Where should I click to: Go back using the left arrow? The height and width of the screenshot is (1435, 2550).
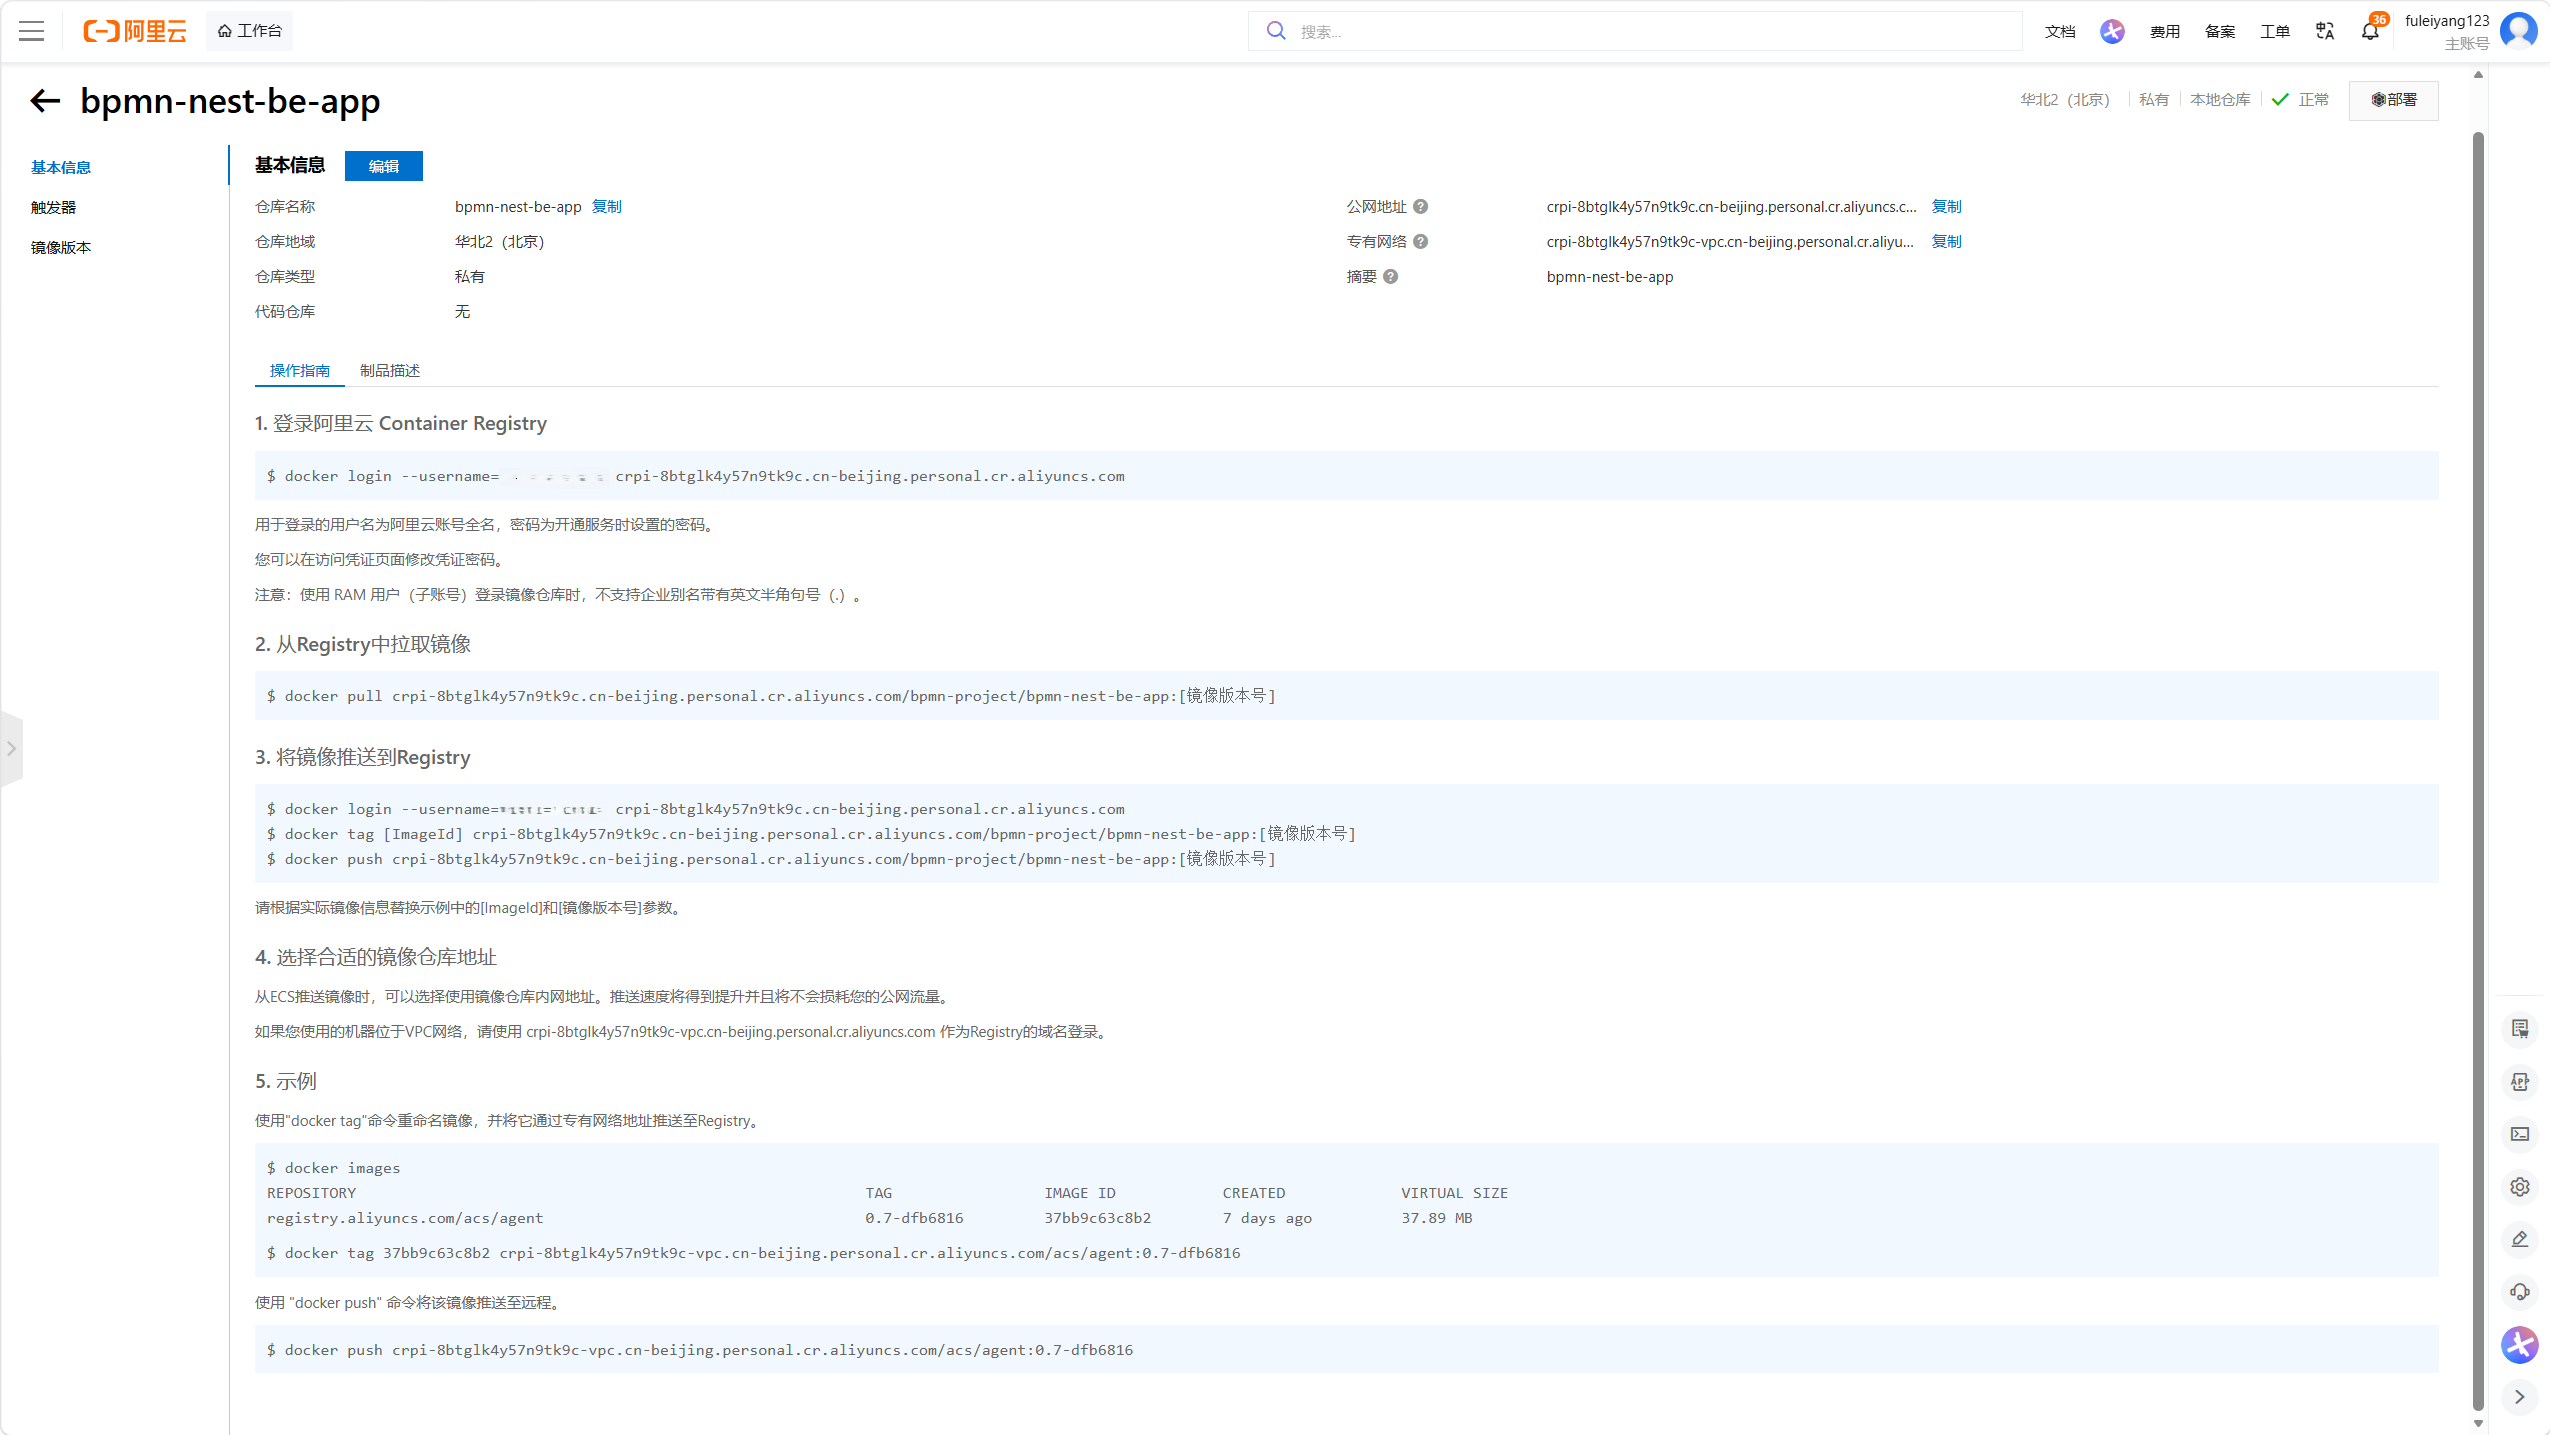click(45, 100)
